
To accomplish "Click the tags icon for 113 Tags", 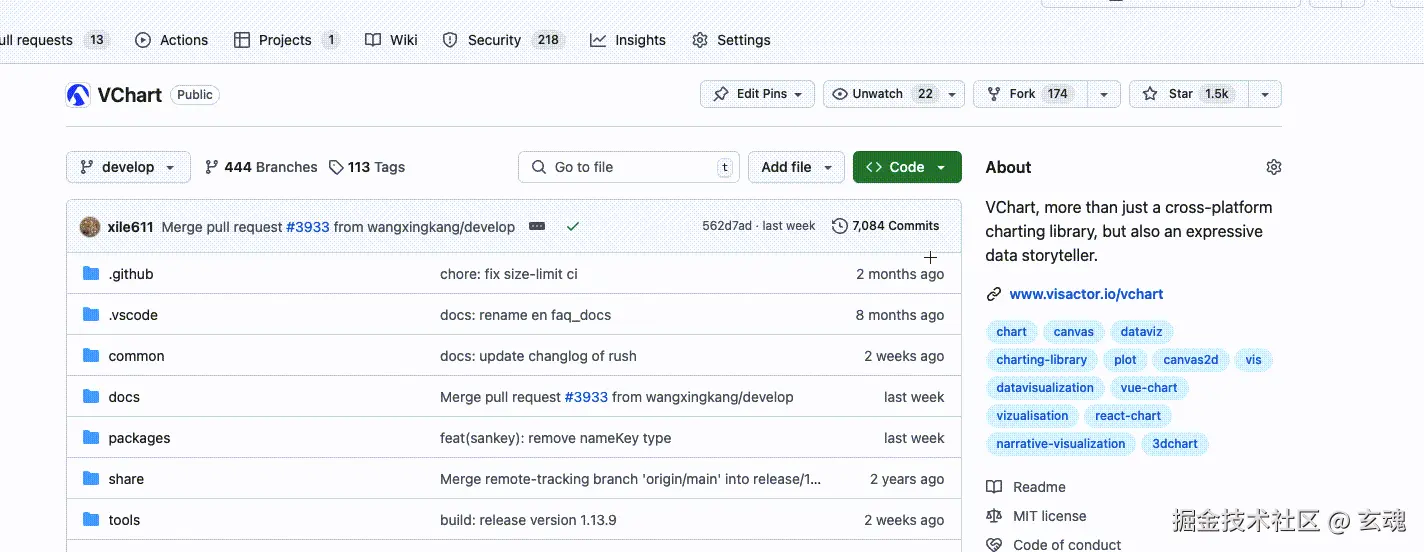I will (x=336, y=167).
